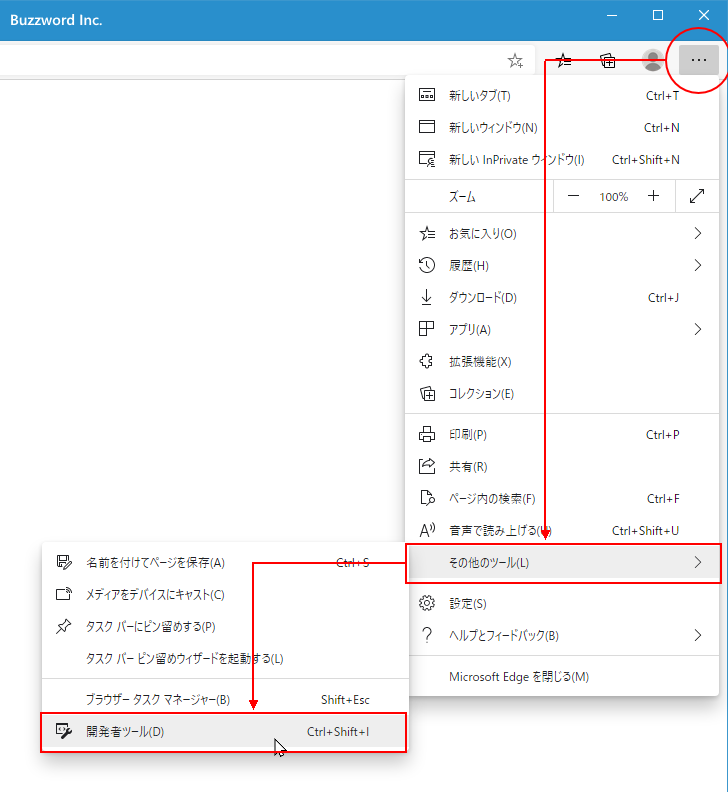Click the Developer tools icon
This screenshot has height=792, width=728.
[64, 731]
